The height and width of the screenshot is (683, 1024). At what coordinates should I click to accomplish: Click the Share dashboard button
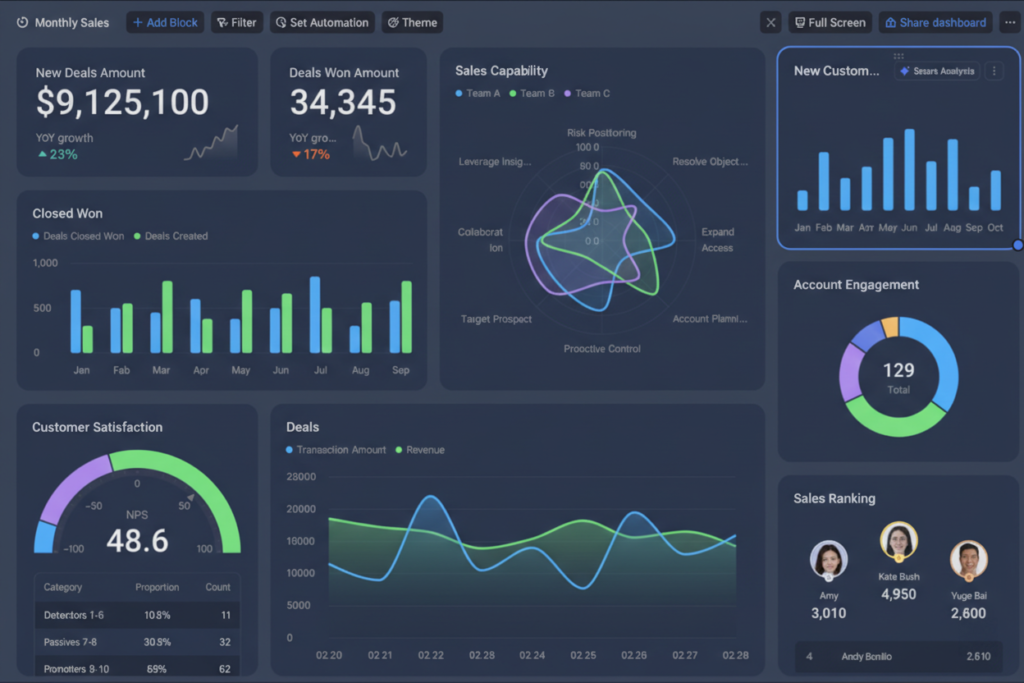click(x=934, y=22)
